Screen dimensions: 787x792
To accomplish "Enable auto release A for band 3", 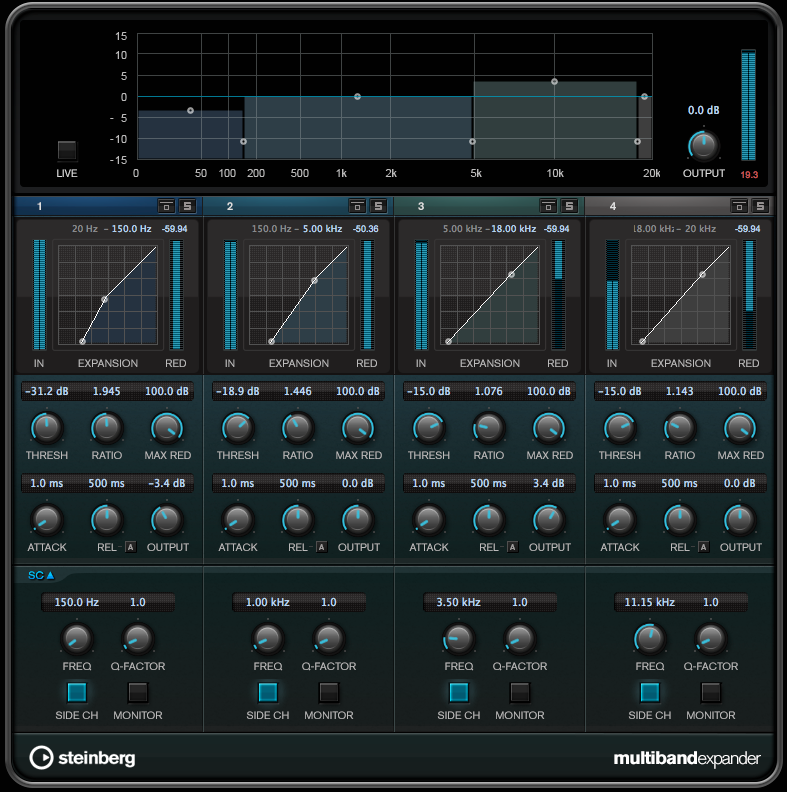I will tap(512, 547).
